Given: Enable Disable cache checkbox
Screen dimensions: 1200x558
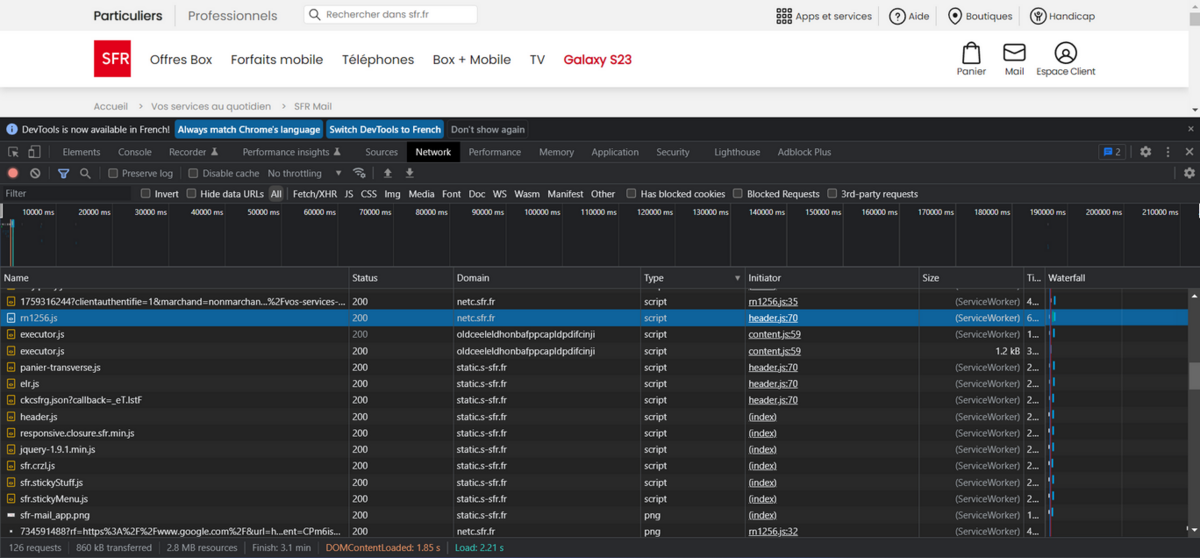Looking at the screenshot, I should coord(194,173).
